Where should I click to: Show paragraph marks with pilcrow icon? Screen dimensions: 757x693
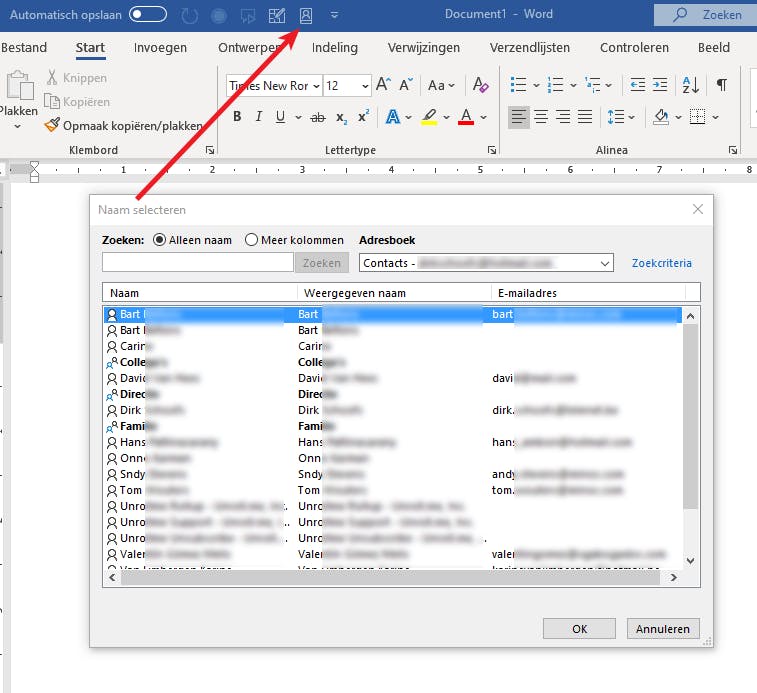coord(722,85)
